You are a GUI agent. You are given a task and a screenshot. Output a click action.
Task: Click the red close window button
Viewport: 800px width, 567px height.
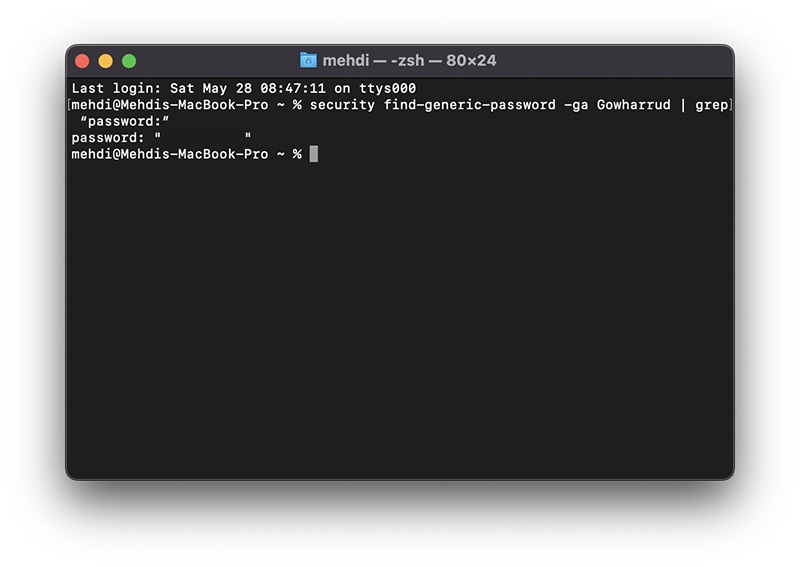point(82,61)
